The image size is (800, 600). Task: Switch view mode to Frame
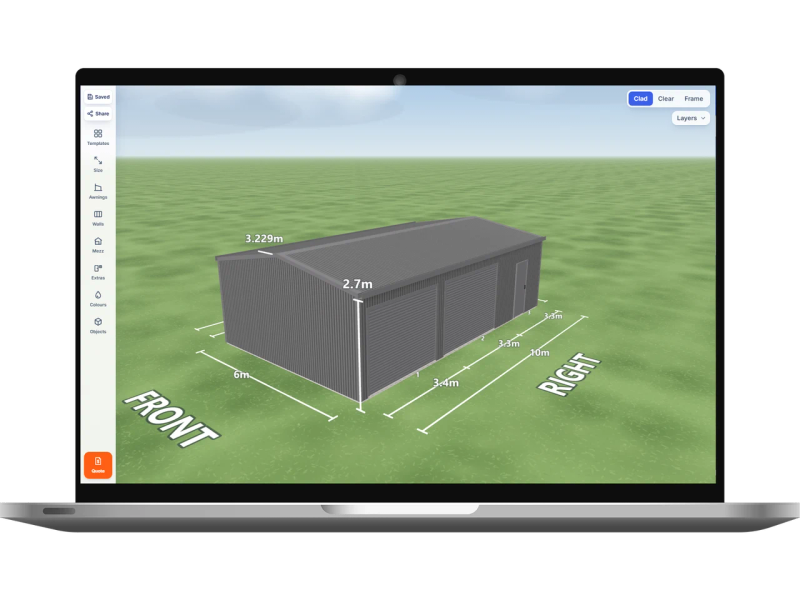click(x=693, y=98)
